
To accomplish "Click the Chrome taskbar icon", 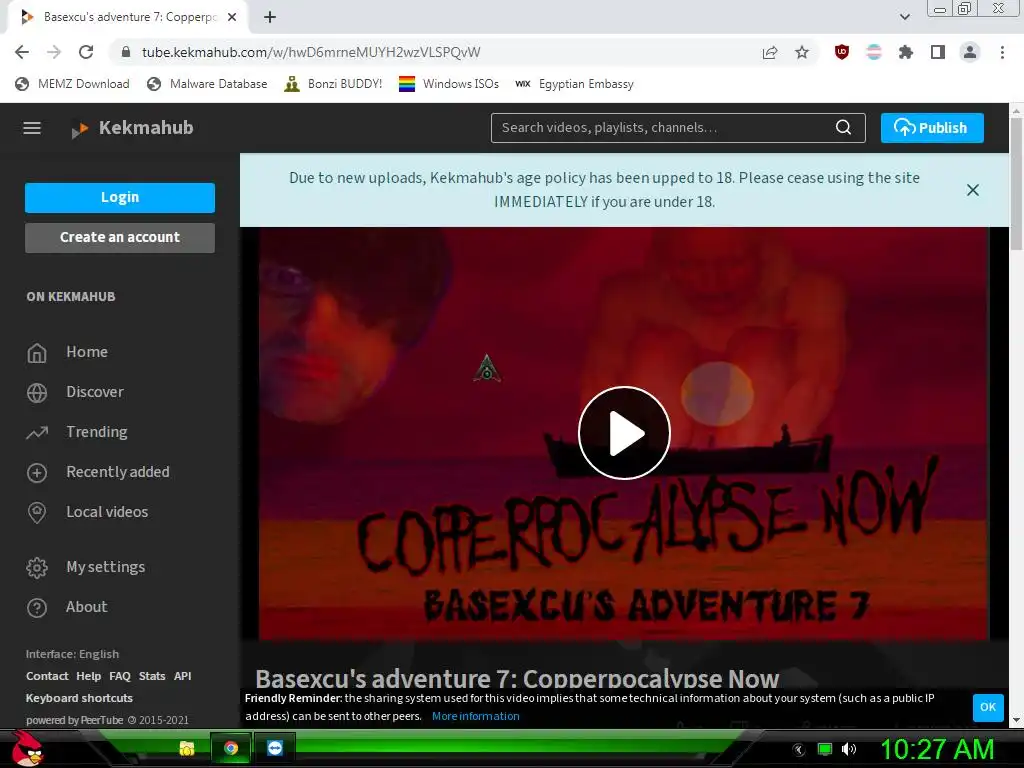I will point(231,748).
